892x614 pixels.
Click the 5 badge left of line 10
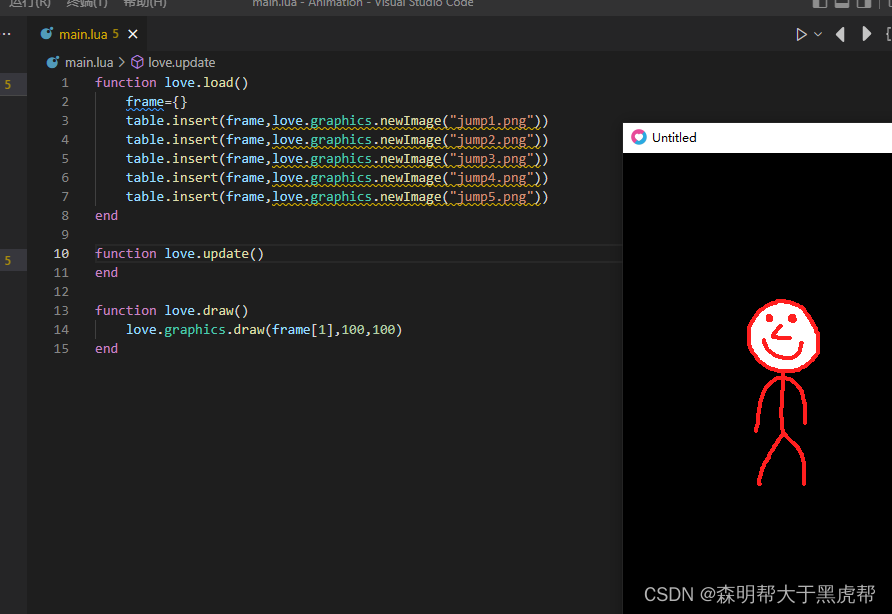pos(8,261)
